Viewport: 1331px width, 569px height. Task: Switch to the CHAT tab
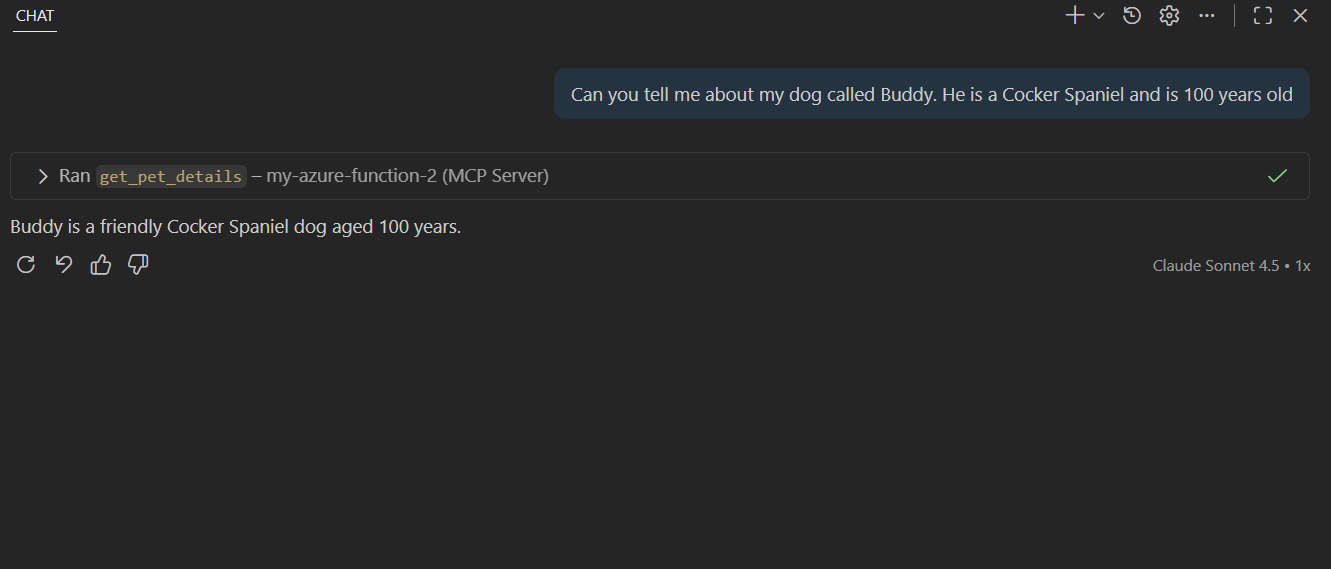(35, 16)
